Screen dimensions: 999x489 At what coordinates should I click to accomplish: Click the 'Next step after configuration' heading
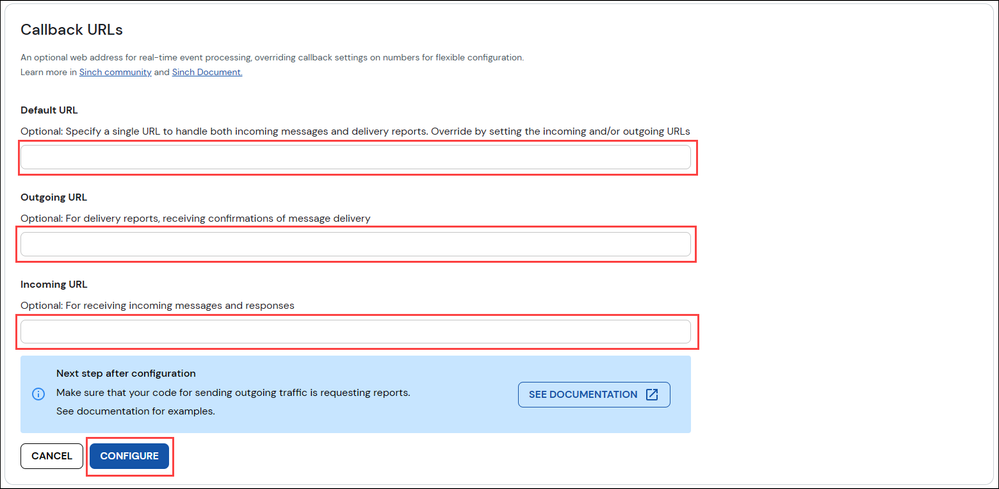point(126,374)
